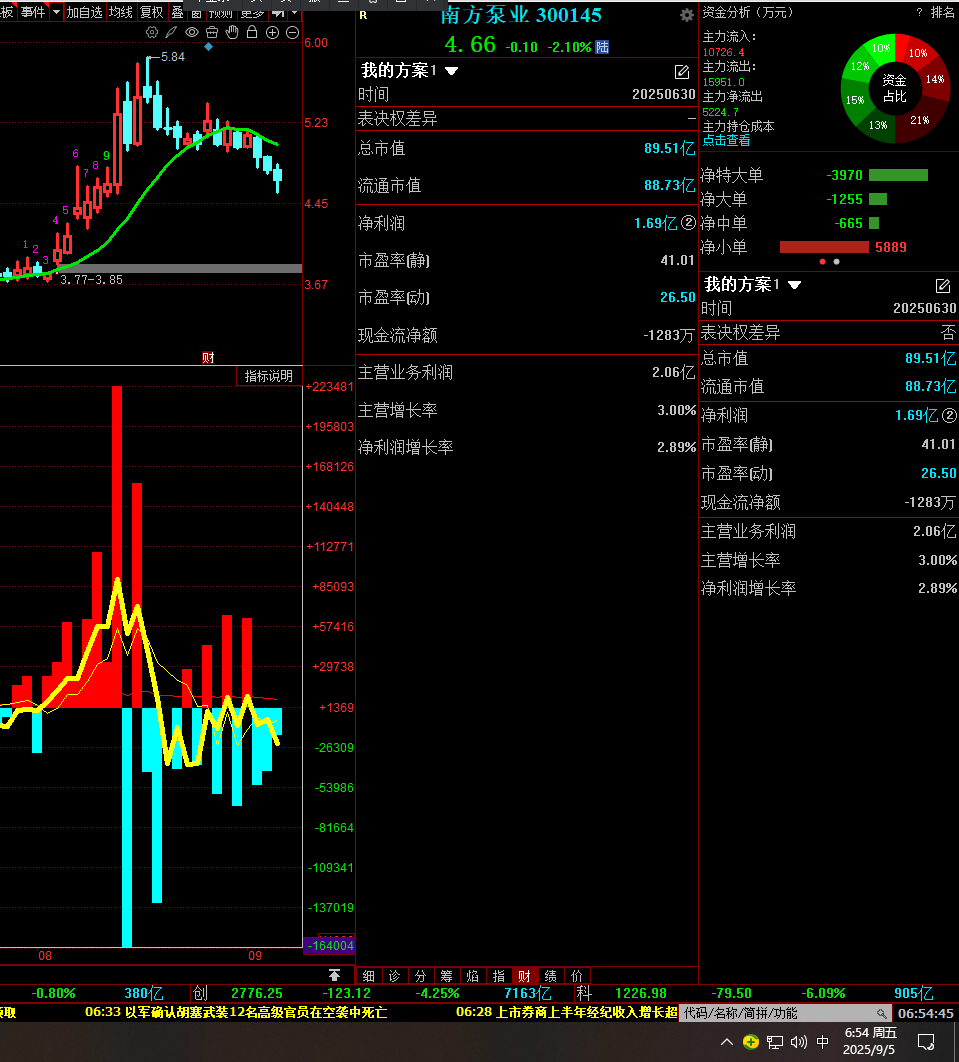Screen dimensions: 959x1062
Task: Expand dropdown arrow next to 事件
Action: click(56, 12)
